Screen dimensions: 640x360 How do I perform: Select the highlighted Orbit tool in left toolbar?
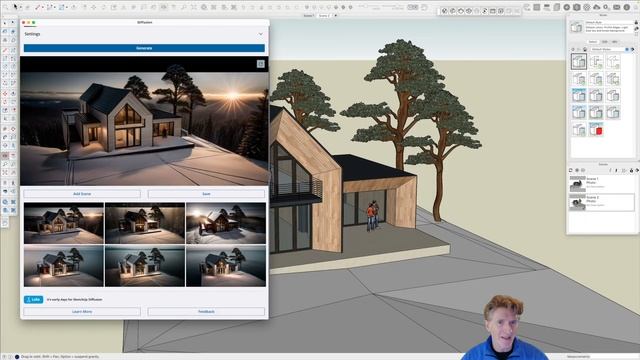[5, 155]
